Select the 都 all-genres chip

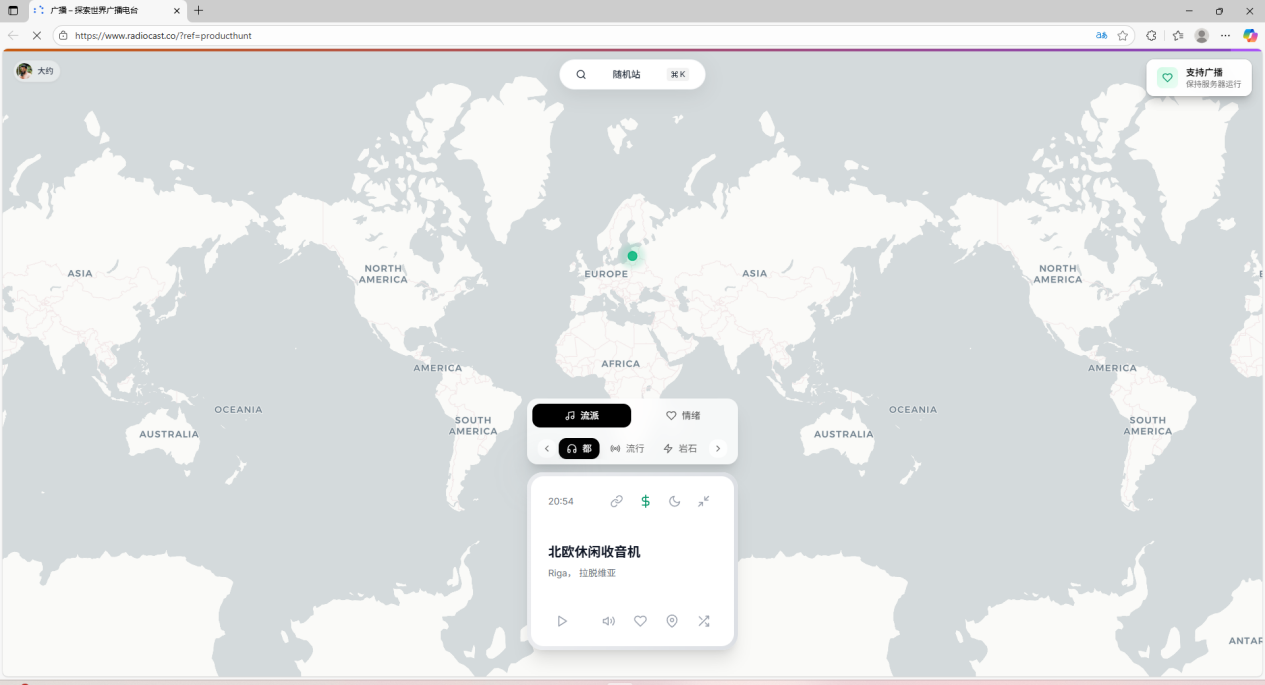(x=579, y=449)
